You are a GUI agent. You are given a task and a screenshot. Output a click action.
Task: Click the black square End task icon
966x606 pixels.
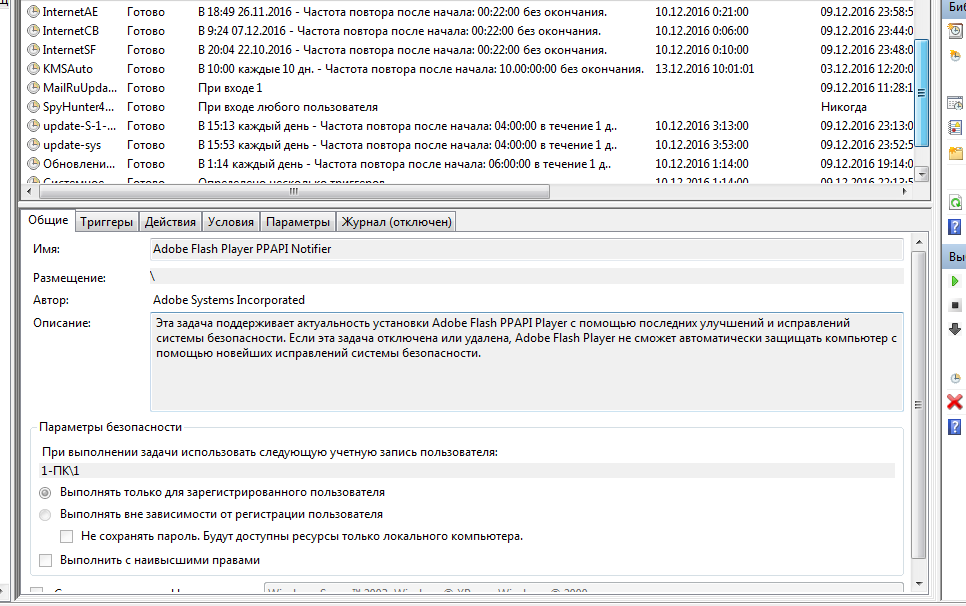[x=955, y=305]
